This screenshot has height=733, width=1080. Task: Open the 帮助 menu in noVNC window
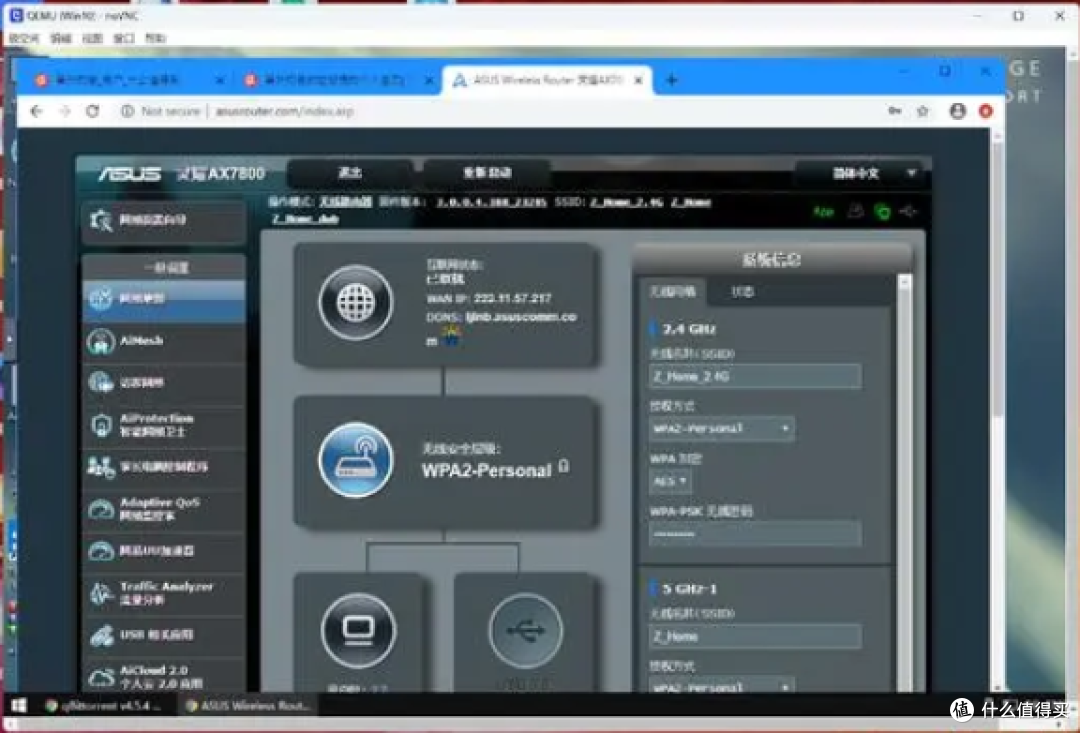tap(156, 38)
